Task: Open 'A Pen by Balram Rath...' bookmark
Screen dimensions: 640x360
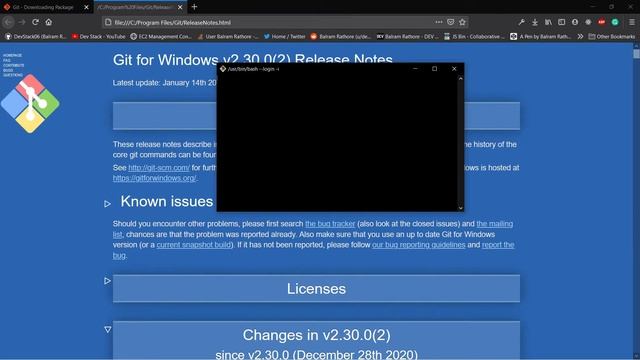Action: click(541, 36)
